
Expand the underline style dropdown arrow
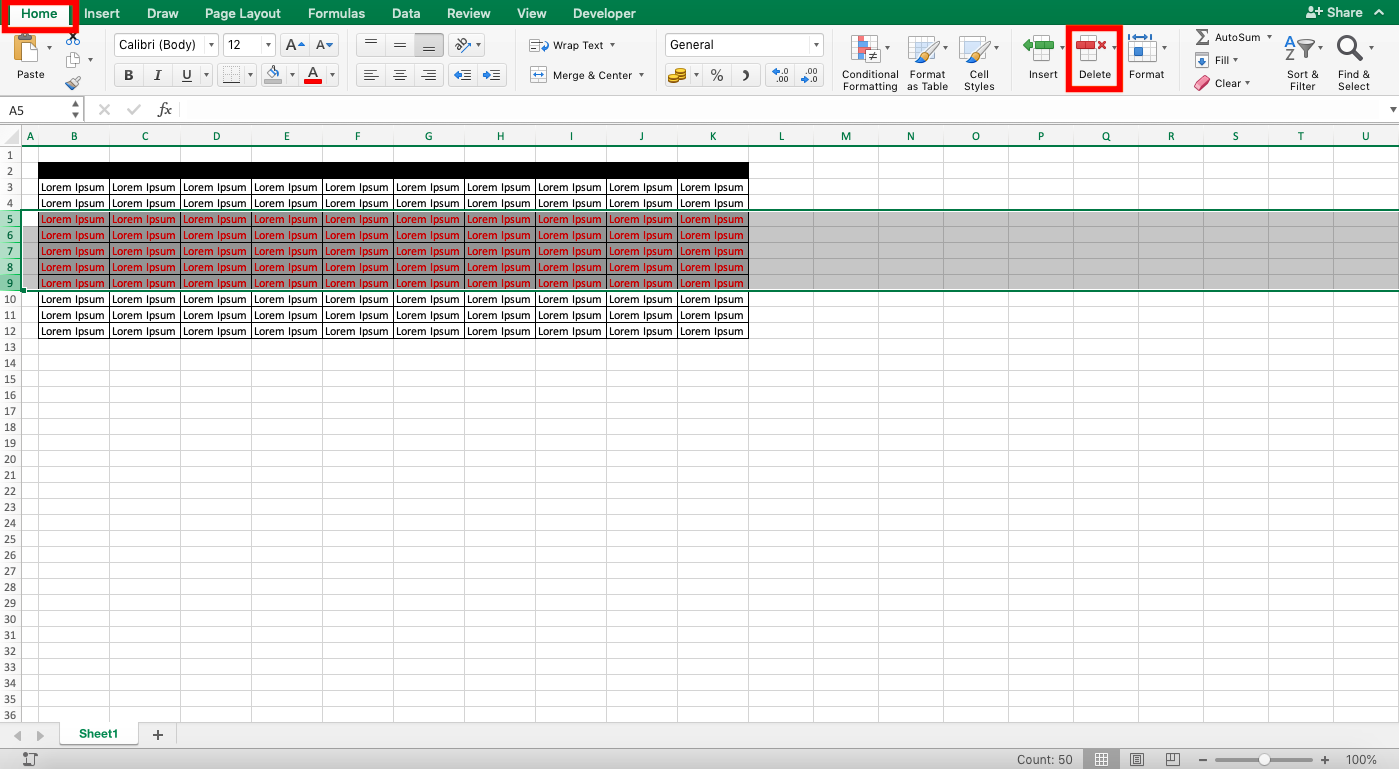click(x=206, y=75)
